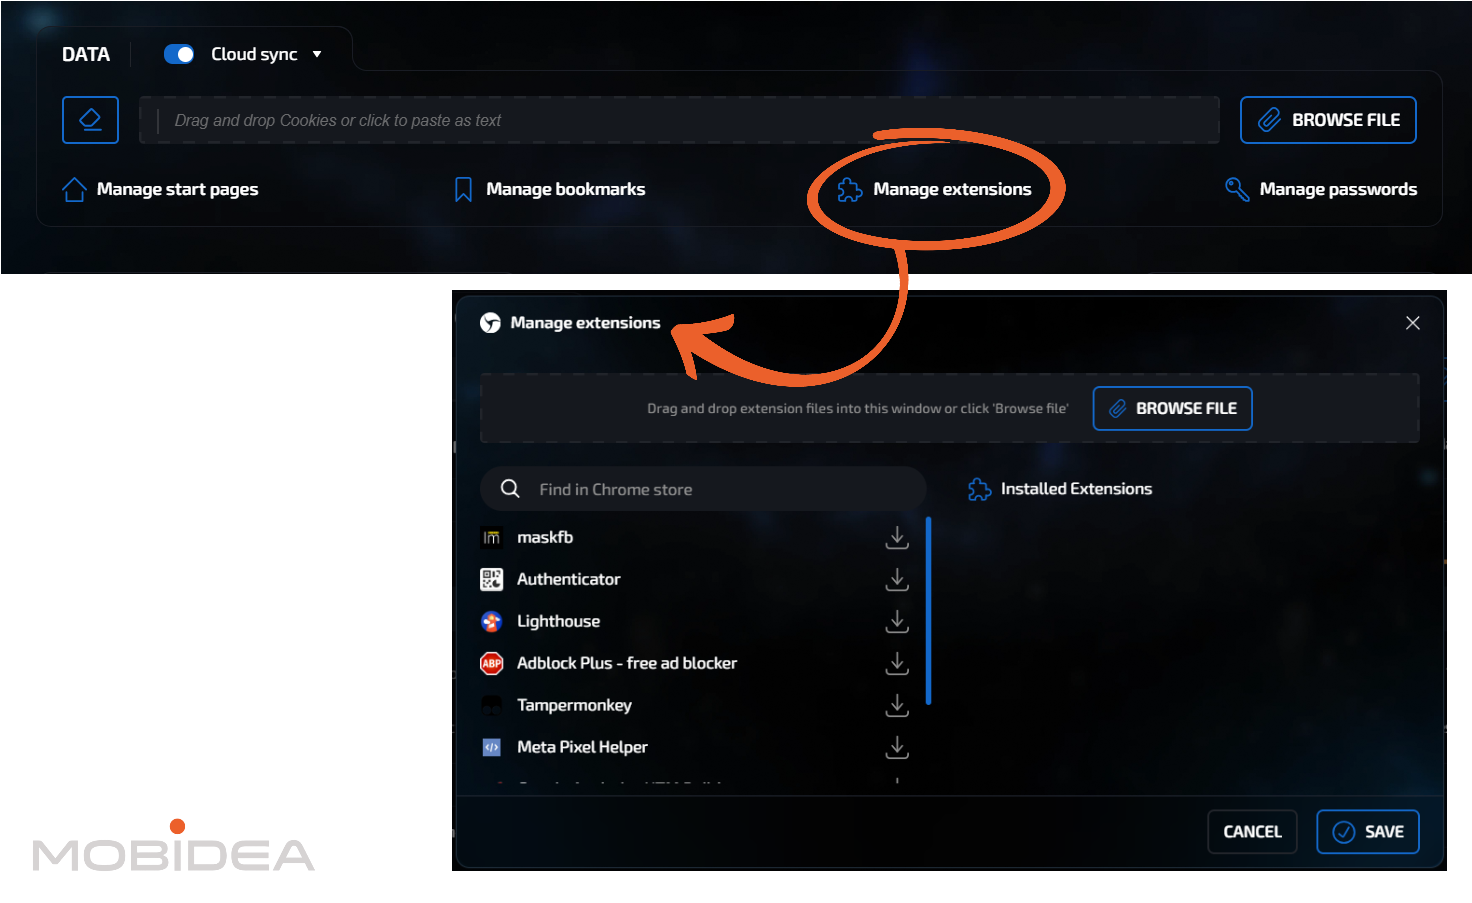Screen dimensions: 1472x903
Task: Download the Meta Pixel Helper extension
Action: (x=897, y=748)
